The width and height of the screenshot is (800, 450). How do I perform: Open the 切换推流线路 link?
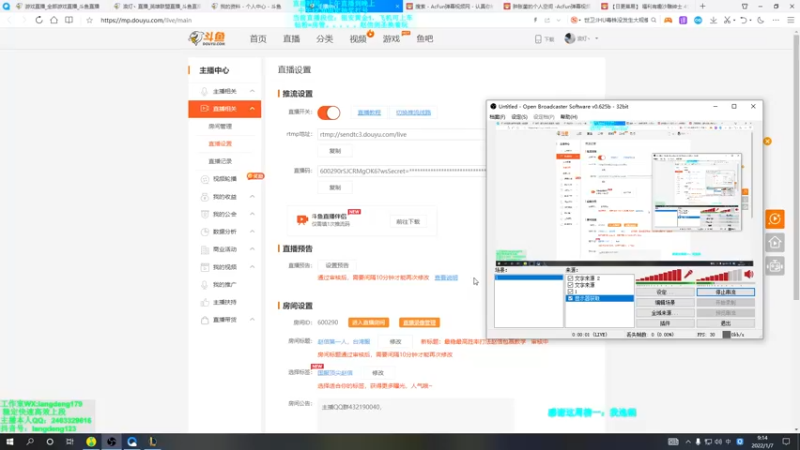[413, 113]
